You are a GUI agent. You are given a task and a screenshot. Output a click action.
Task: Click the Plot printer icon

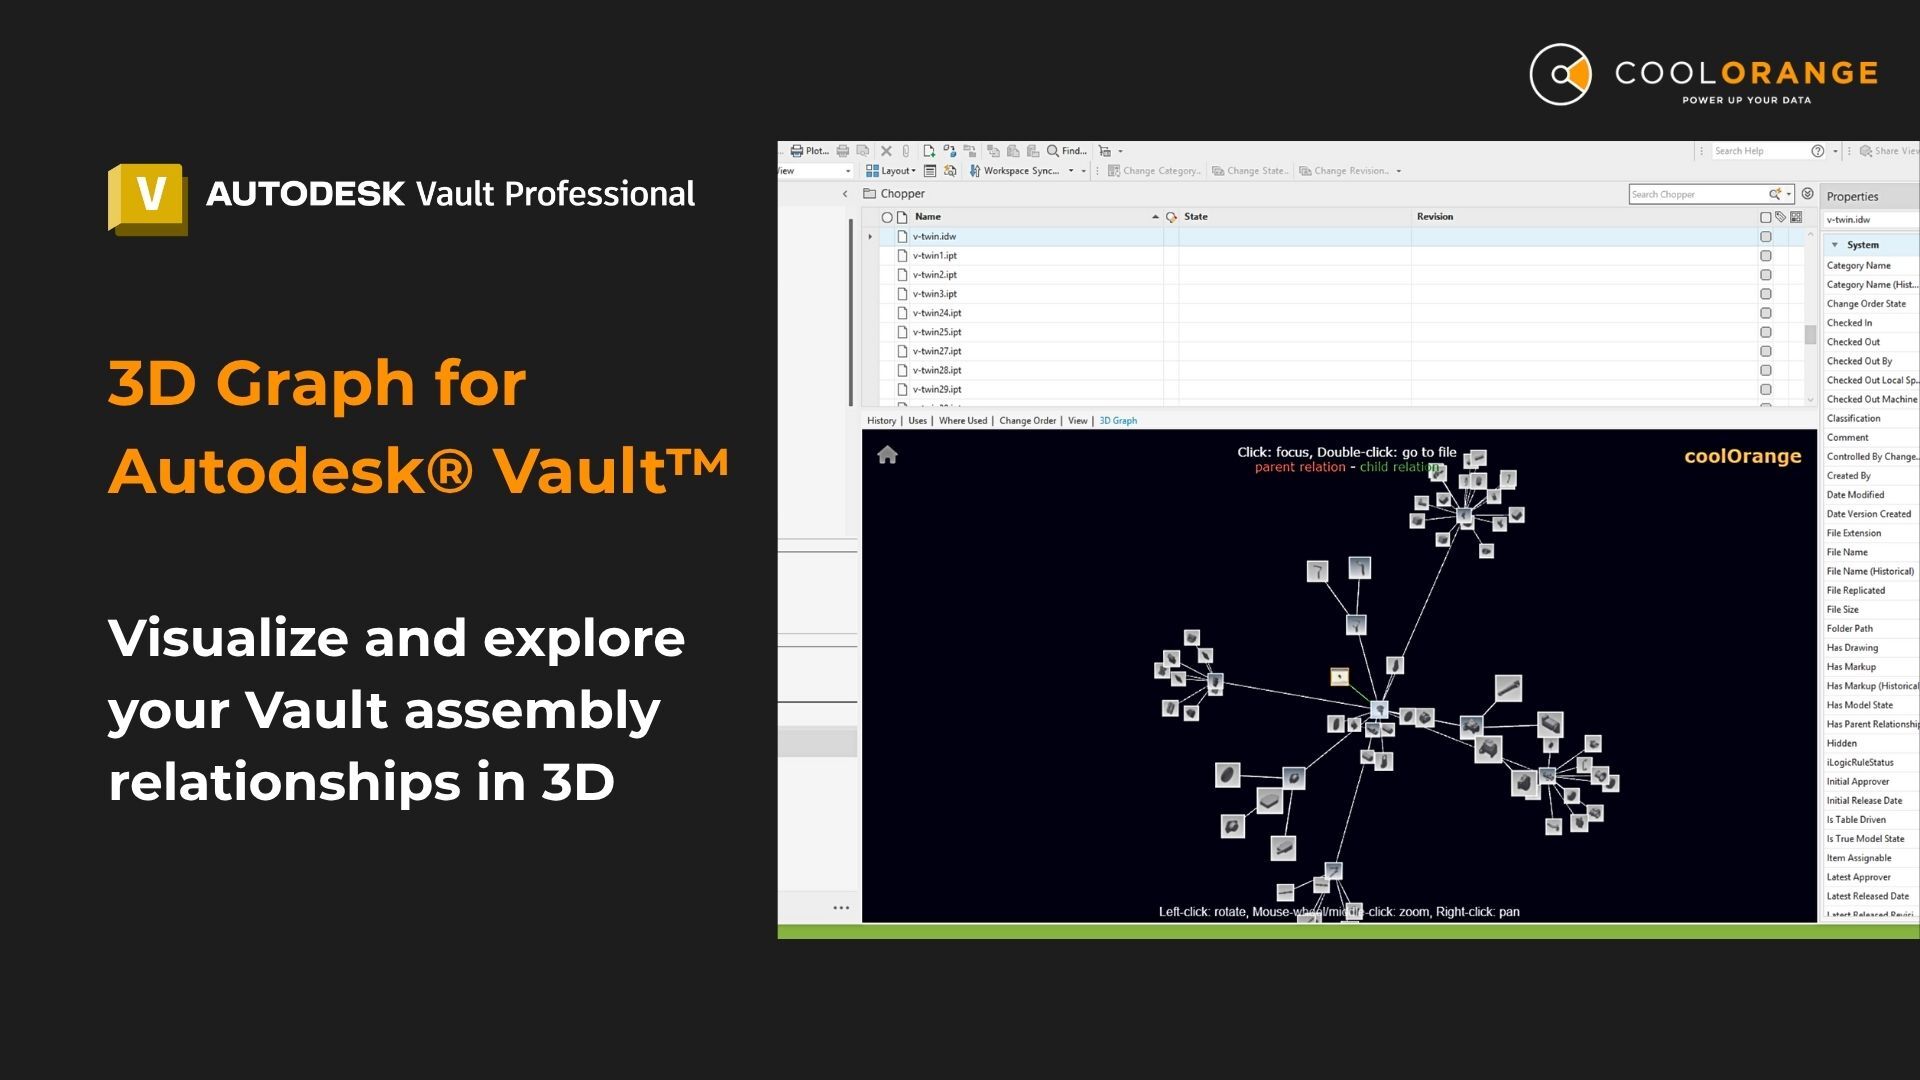[x=797, y=151]
